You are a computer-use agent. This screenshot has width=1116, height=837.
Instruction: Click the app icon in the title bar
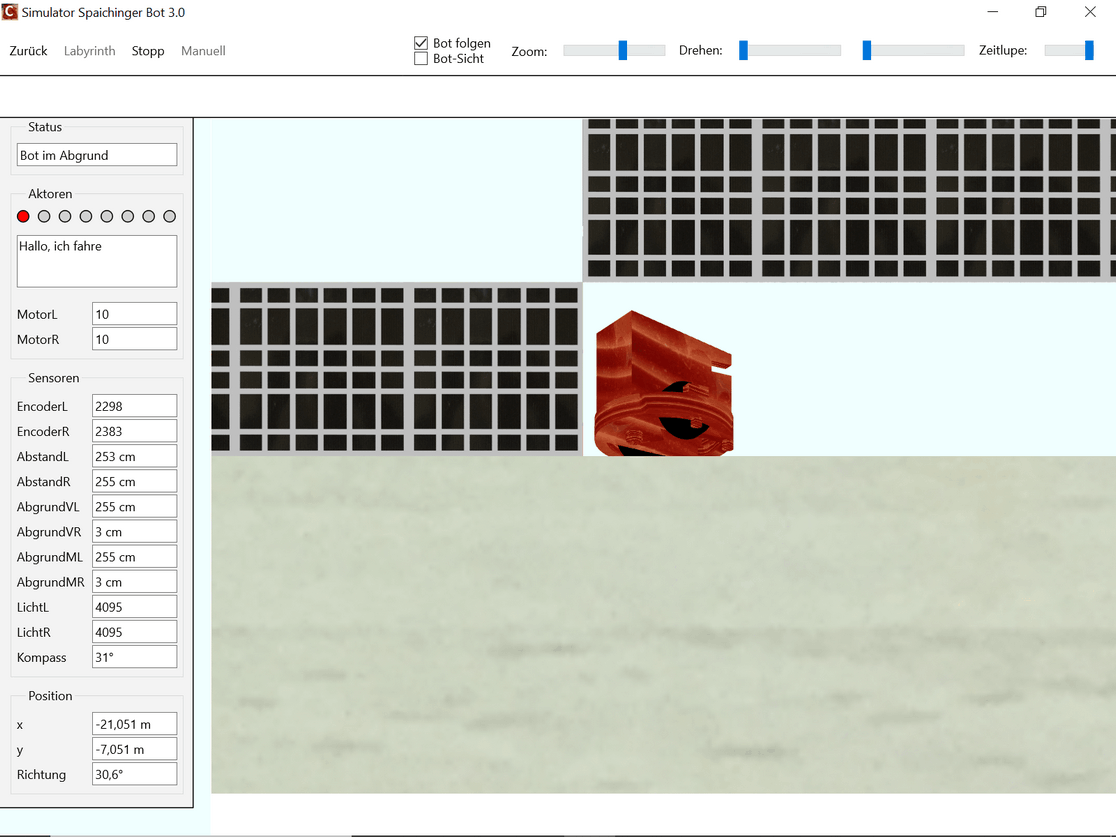point(11,13)
